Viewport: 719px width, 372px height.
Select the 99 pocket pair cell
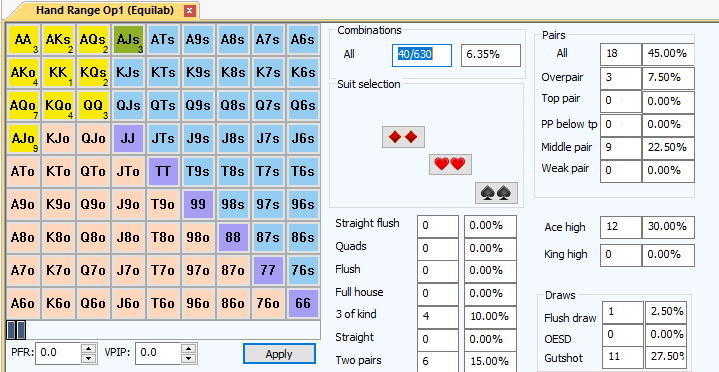coord(198,205)
